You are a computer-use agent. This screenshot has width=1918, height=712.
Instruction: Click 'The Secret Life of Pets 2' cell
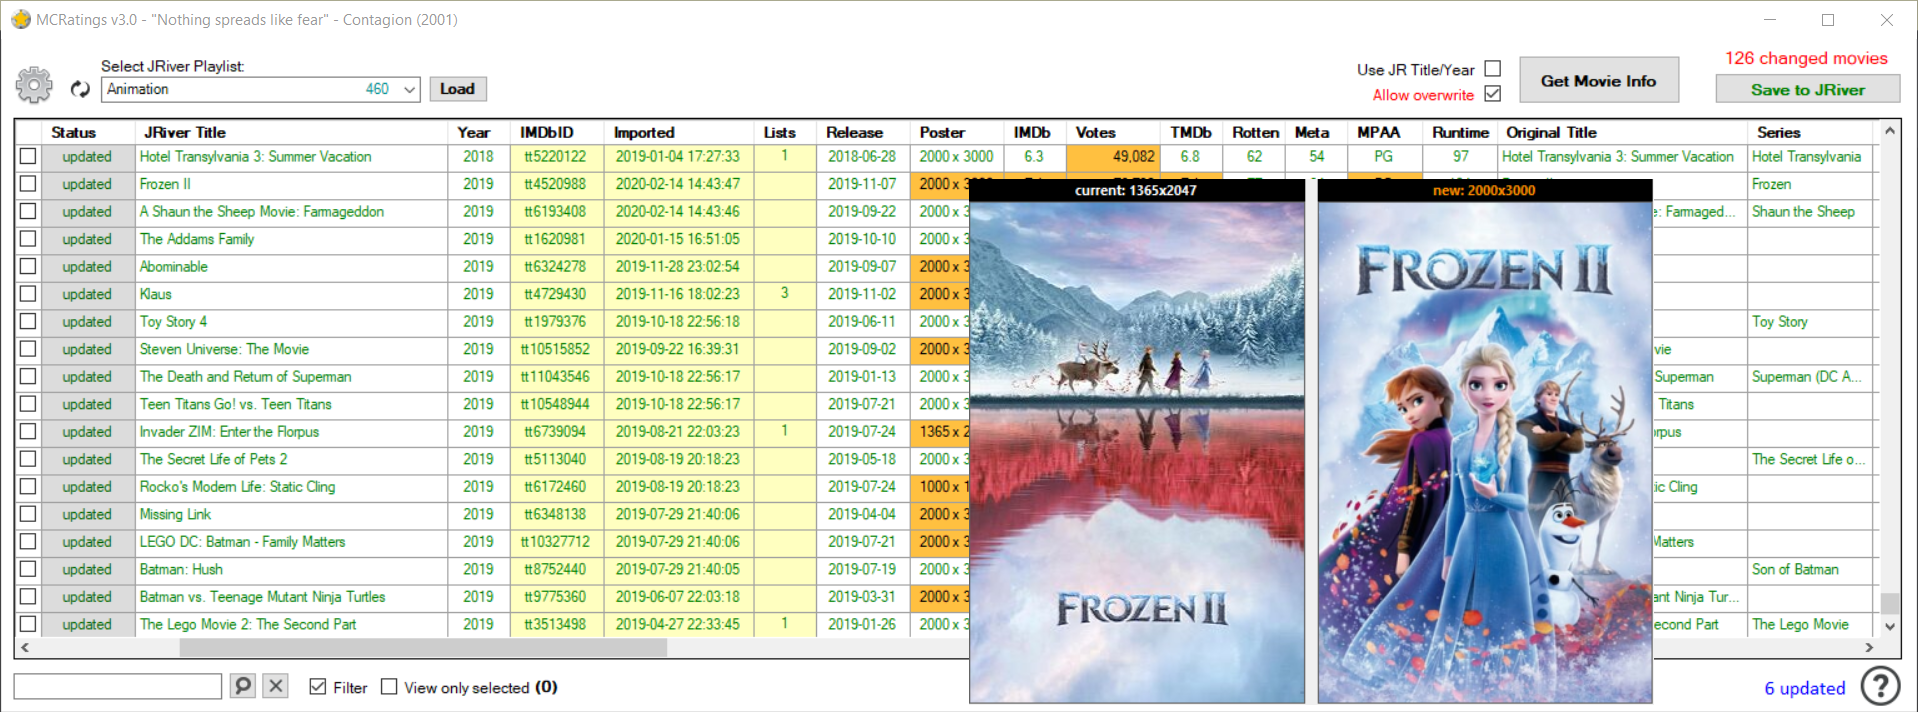(x=292, y=459)
